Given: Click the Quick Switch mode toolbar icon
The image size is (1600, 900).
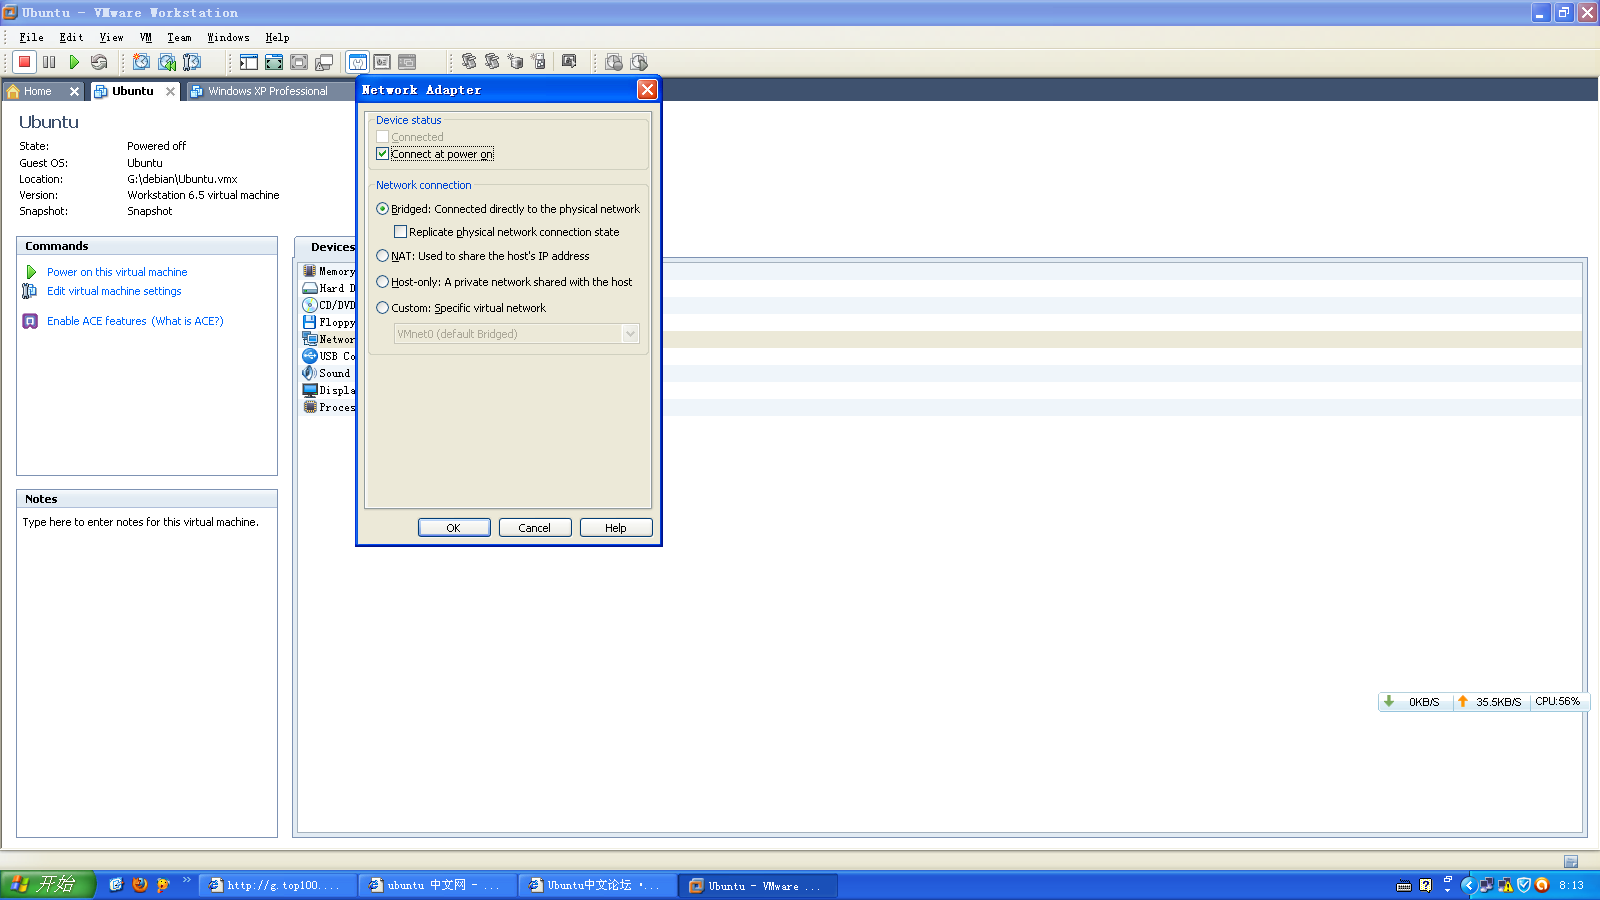Looking at the screenshot, I should (x=274, y=62).
